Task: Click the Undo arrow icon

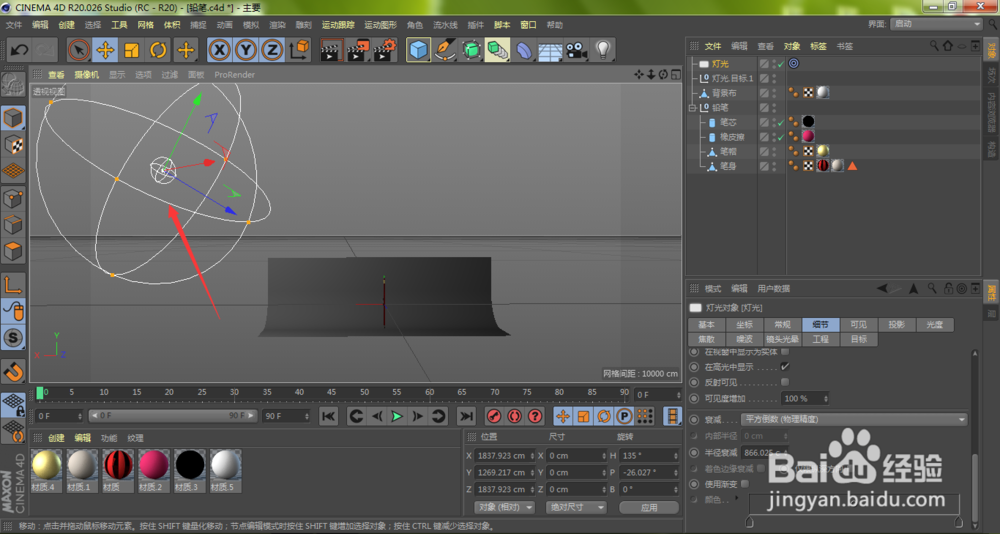Action: 19,50
